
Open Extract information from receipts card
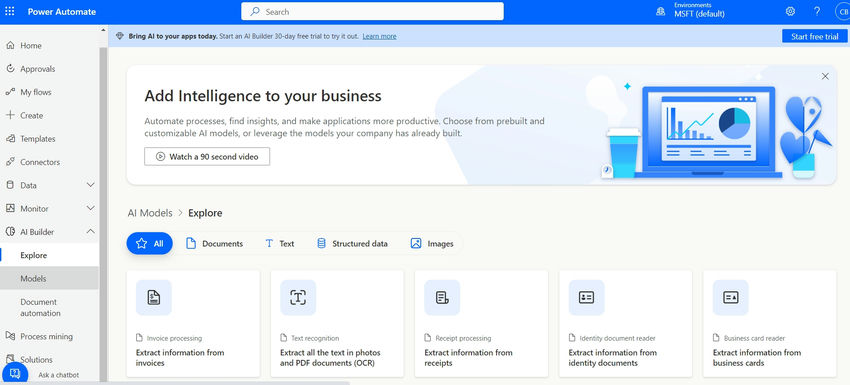(481, 323)
